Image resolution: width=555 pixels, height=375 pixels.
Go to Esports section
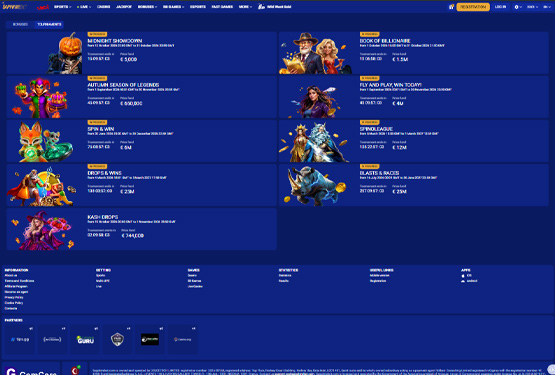(198, 7)
